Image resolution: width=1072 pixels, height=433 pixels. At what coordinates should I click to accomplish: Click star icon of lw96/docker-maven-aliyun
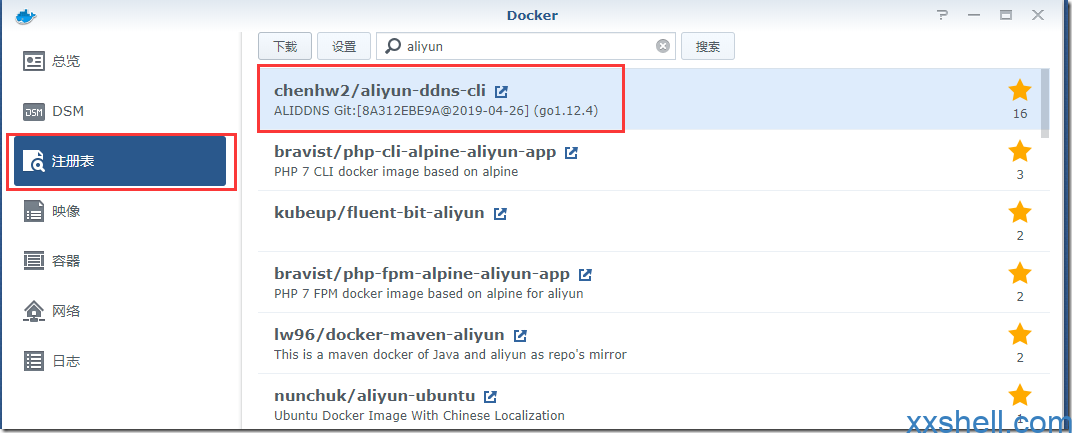coord(1019,334)
